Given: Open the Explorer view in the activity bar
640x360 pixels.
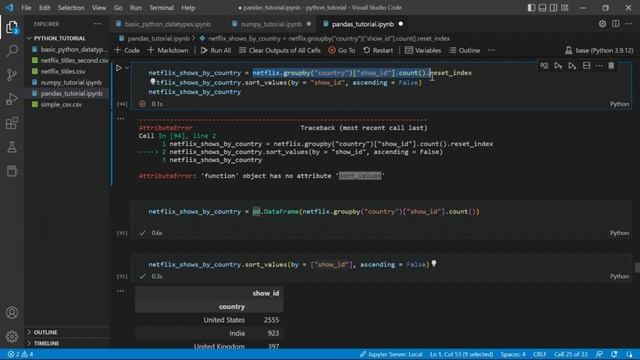Looking at the screenshot, I should pyautogui.click(x=12, y=27).
